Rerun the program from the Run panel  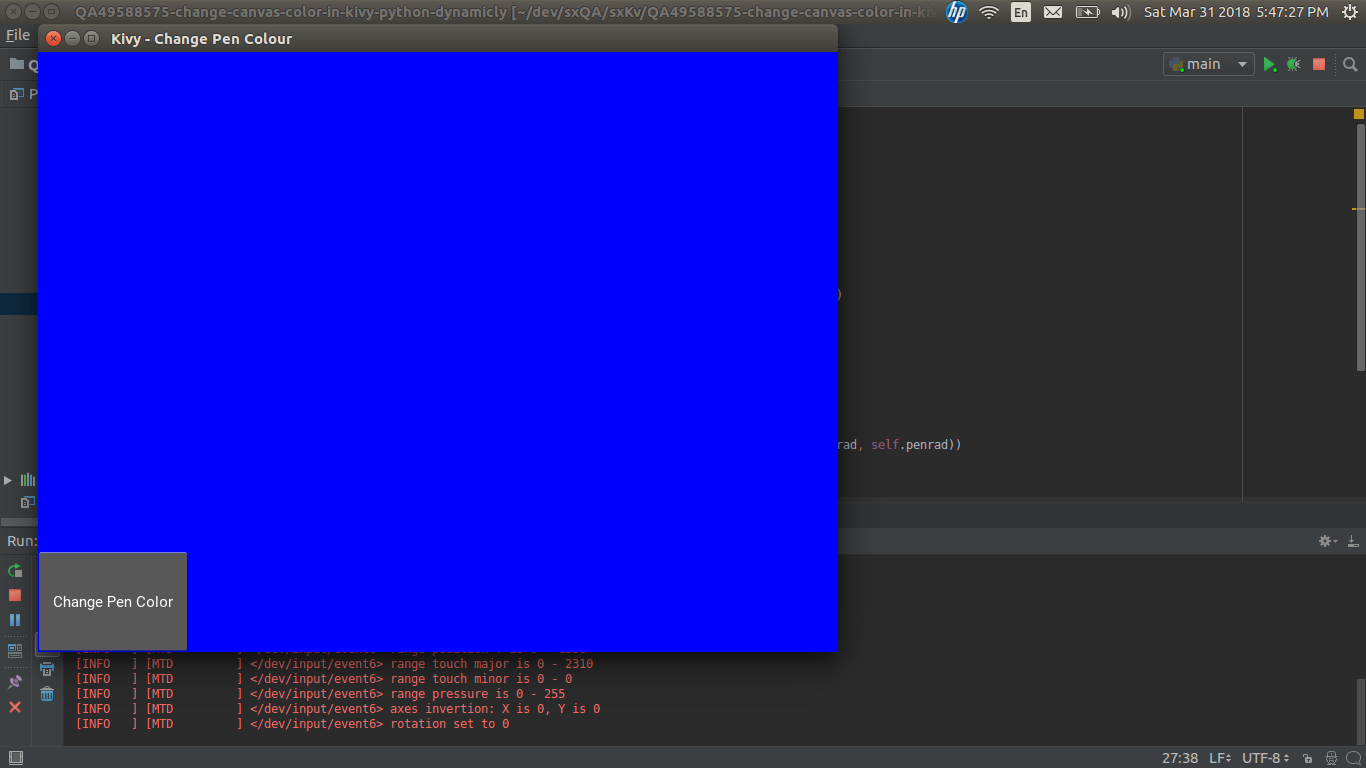[15, 571]
